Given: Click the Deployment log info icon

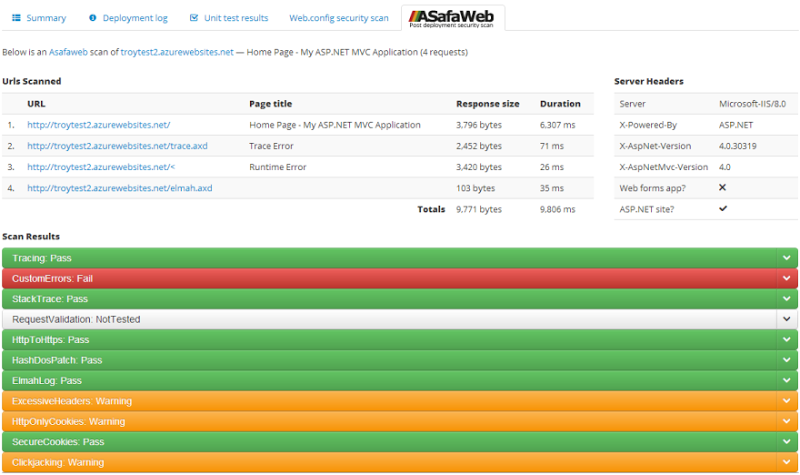Looking at the screenshot, I should [x=92, y=18].
